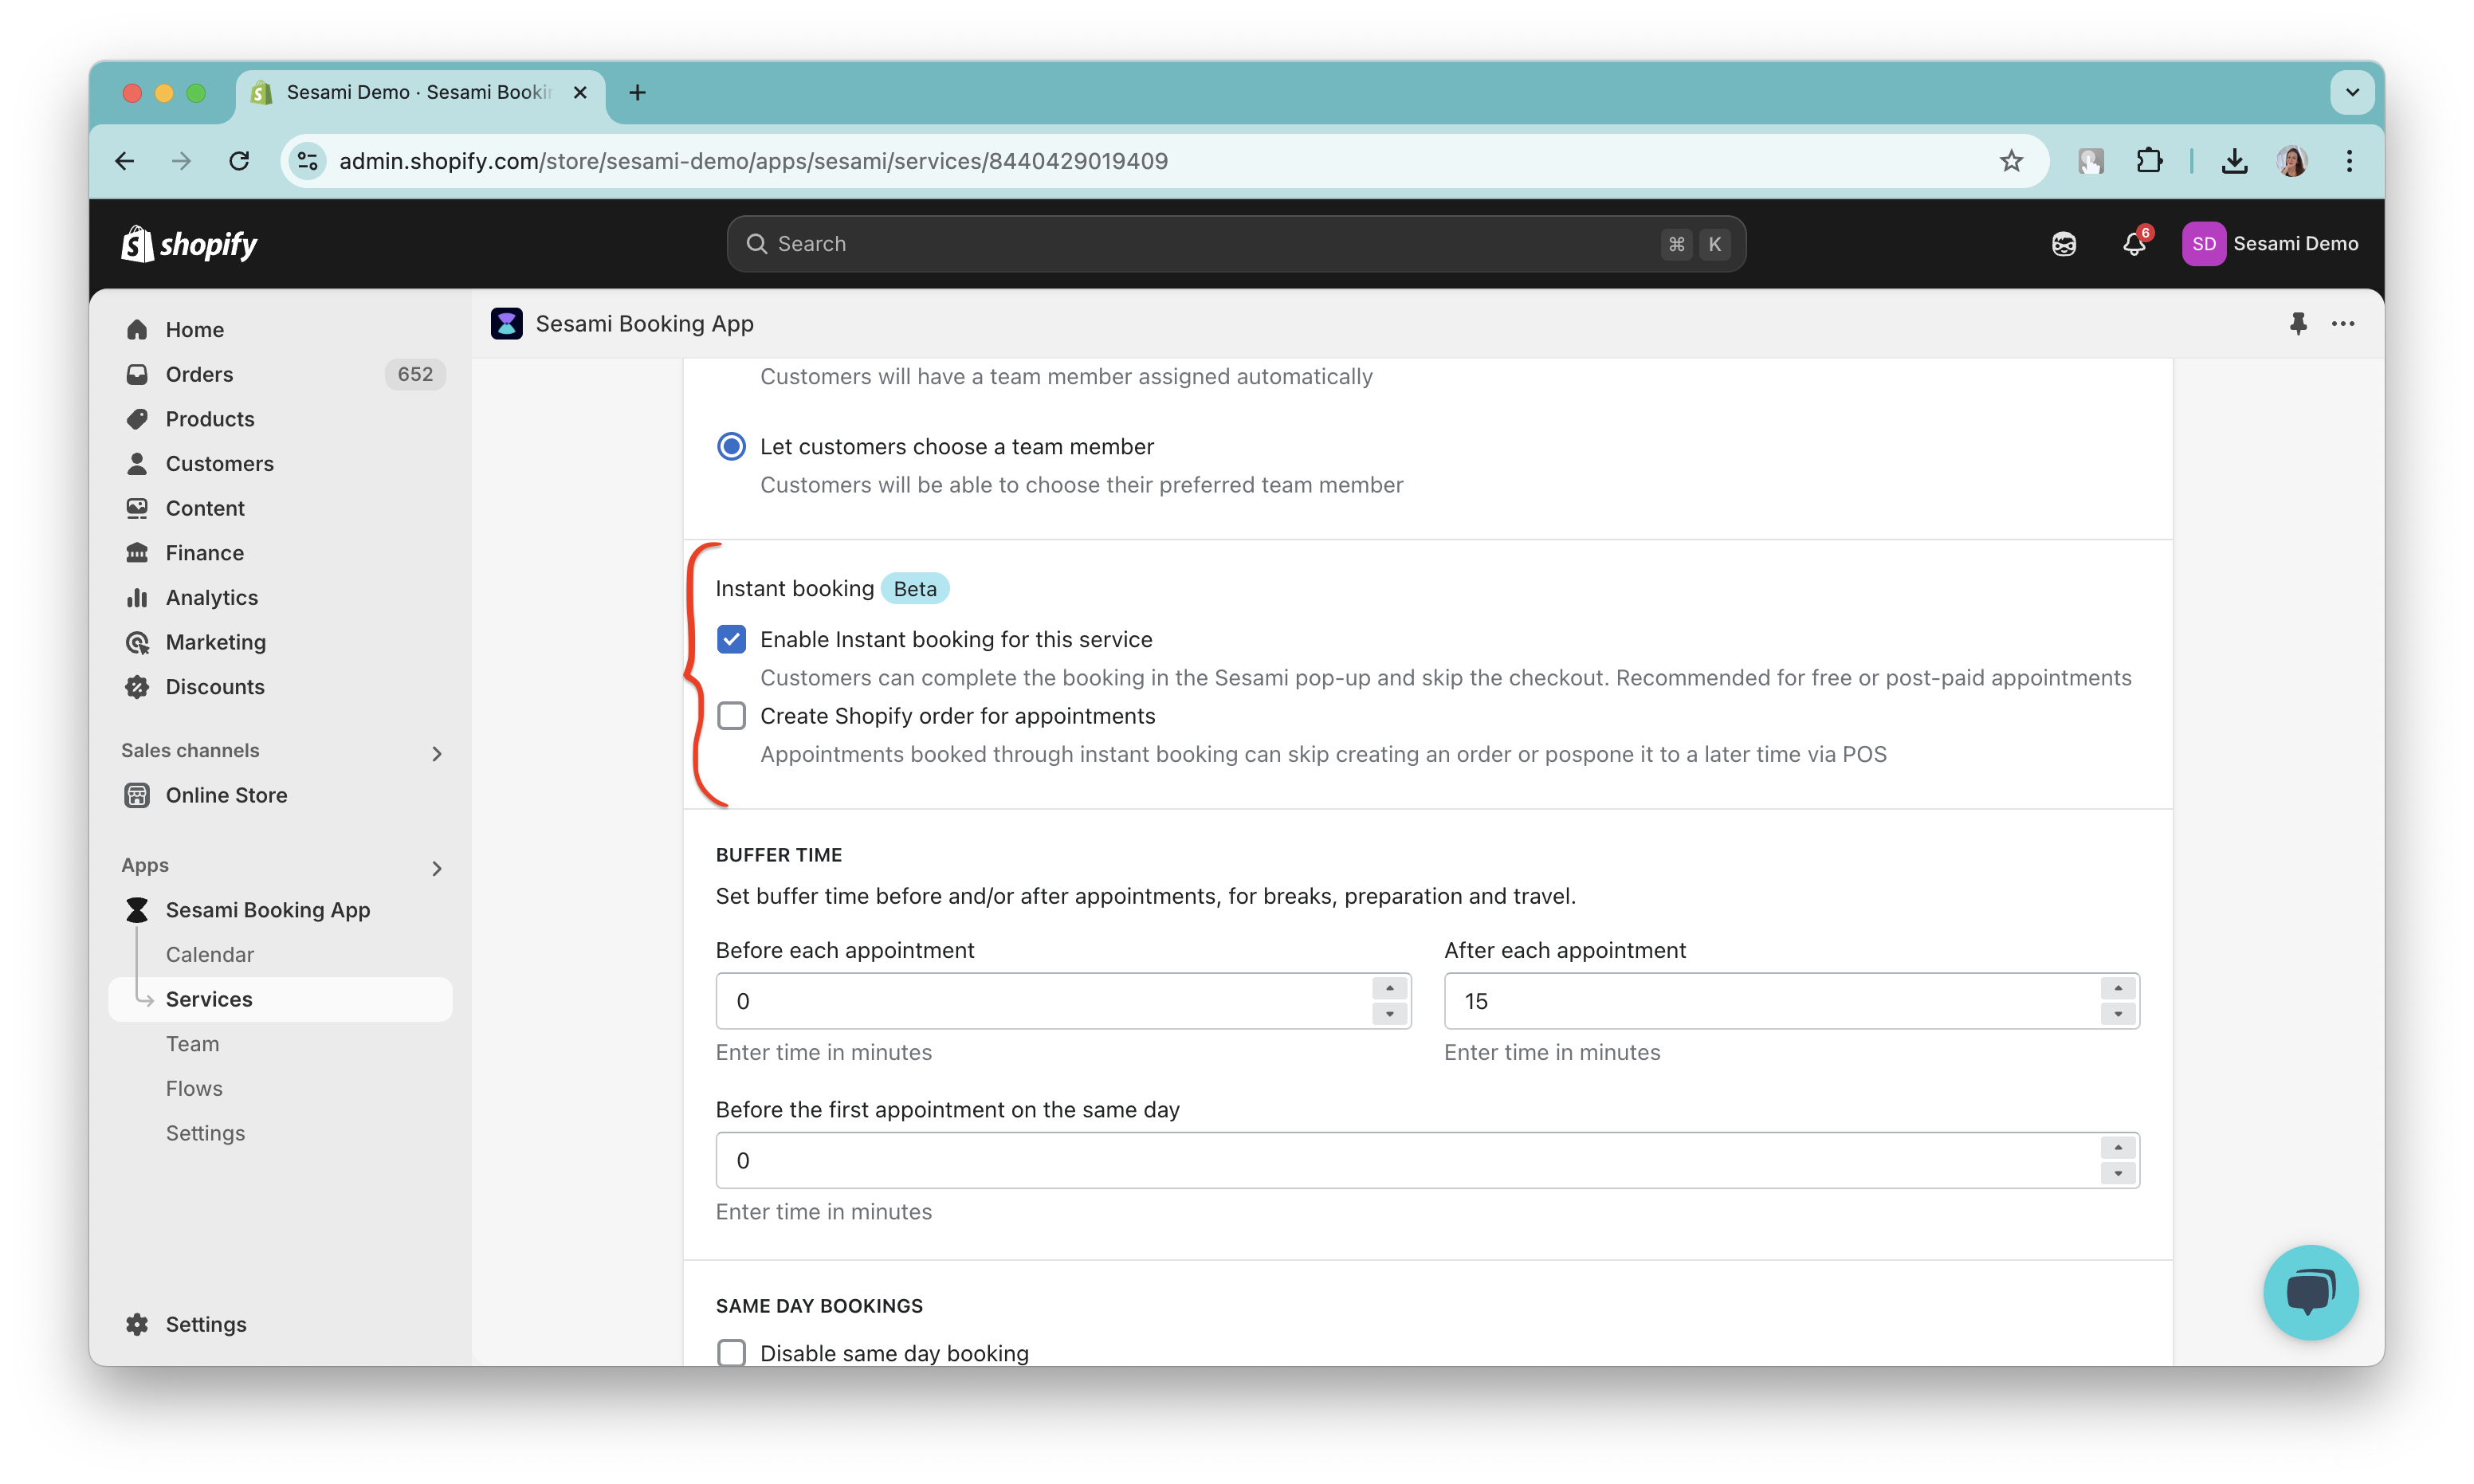
Task: Open browser downloads icon
Action: click(2234, 161)
